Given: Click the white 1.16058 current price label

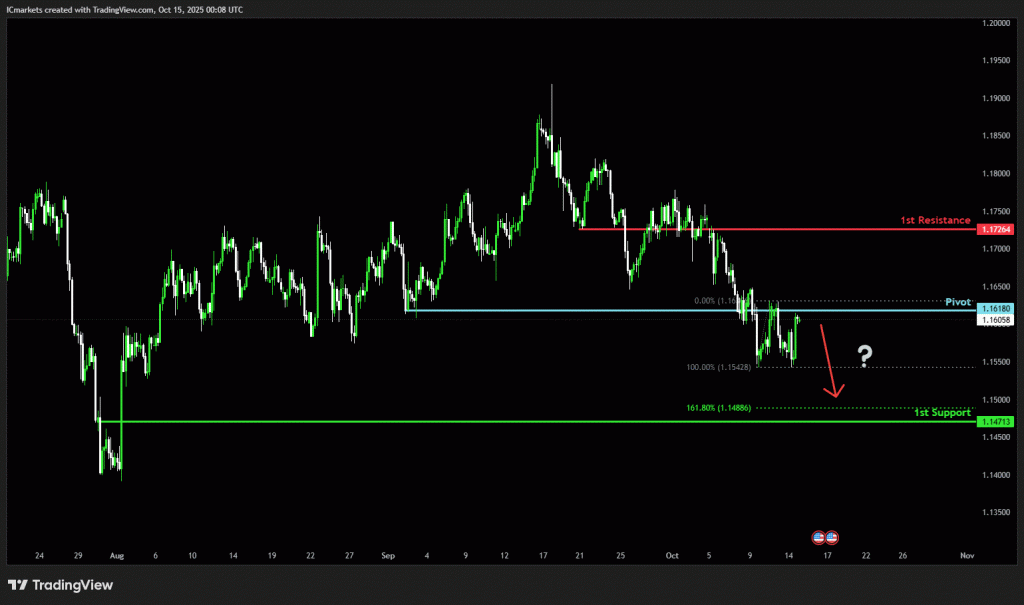Looking at the screenshot, I should pyautogui.click(x=996, y=320).
